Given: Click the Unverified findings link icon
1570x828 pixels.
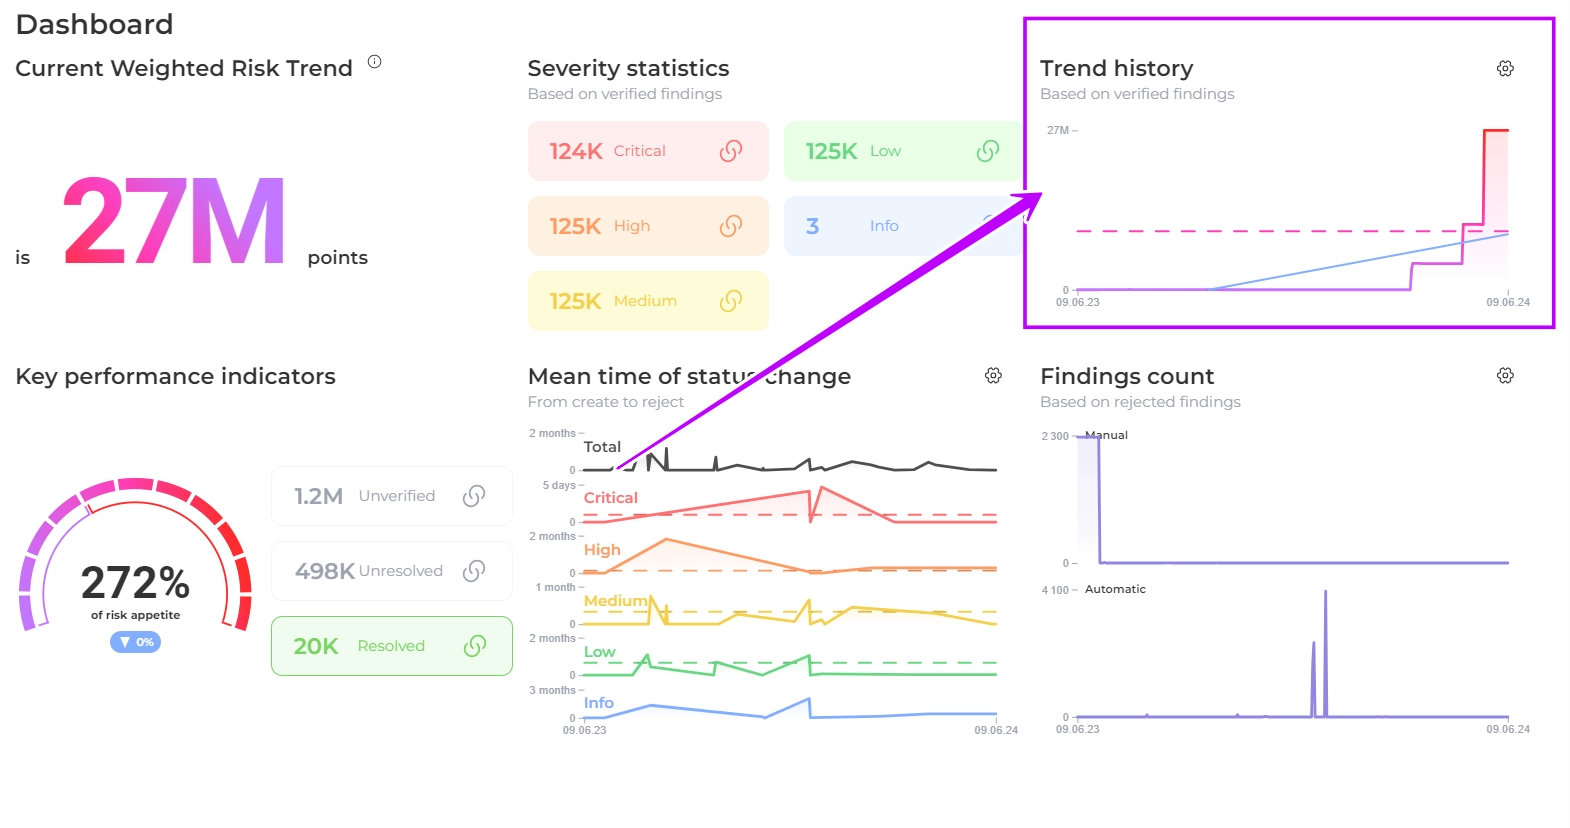Looking at the screenshot, I should pos(474,496).
